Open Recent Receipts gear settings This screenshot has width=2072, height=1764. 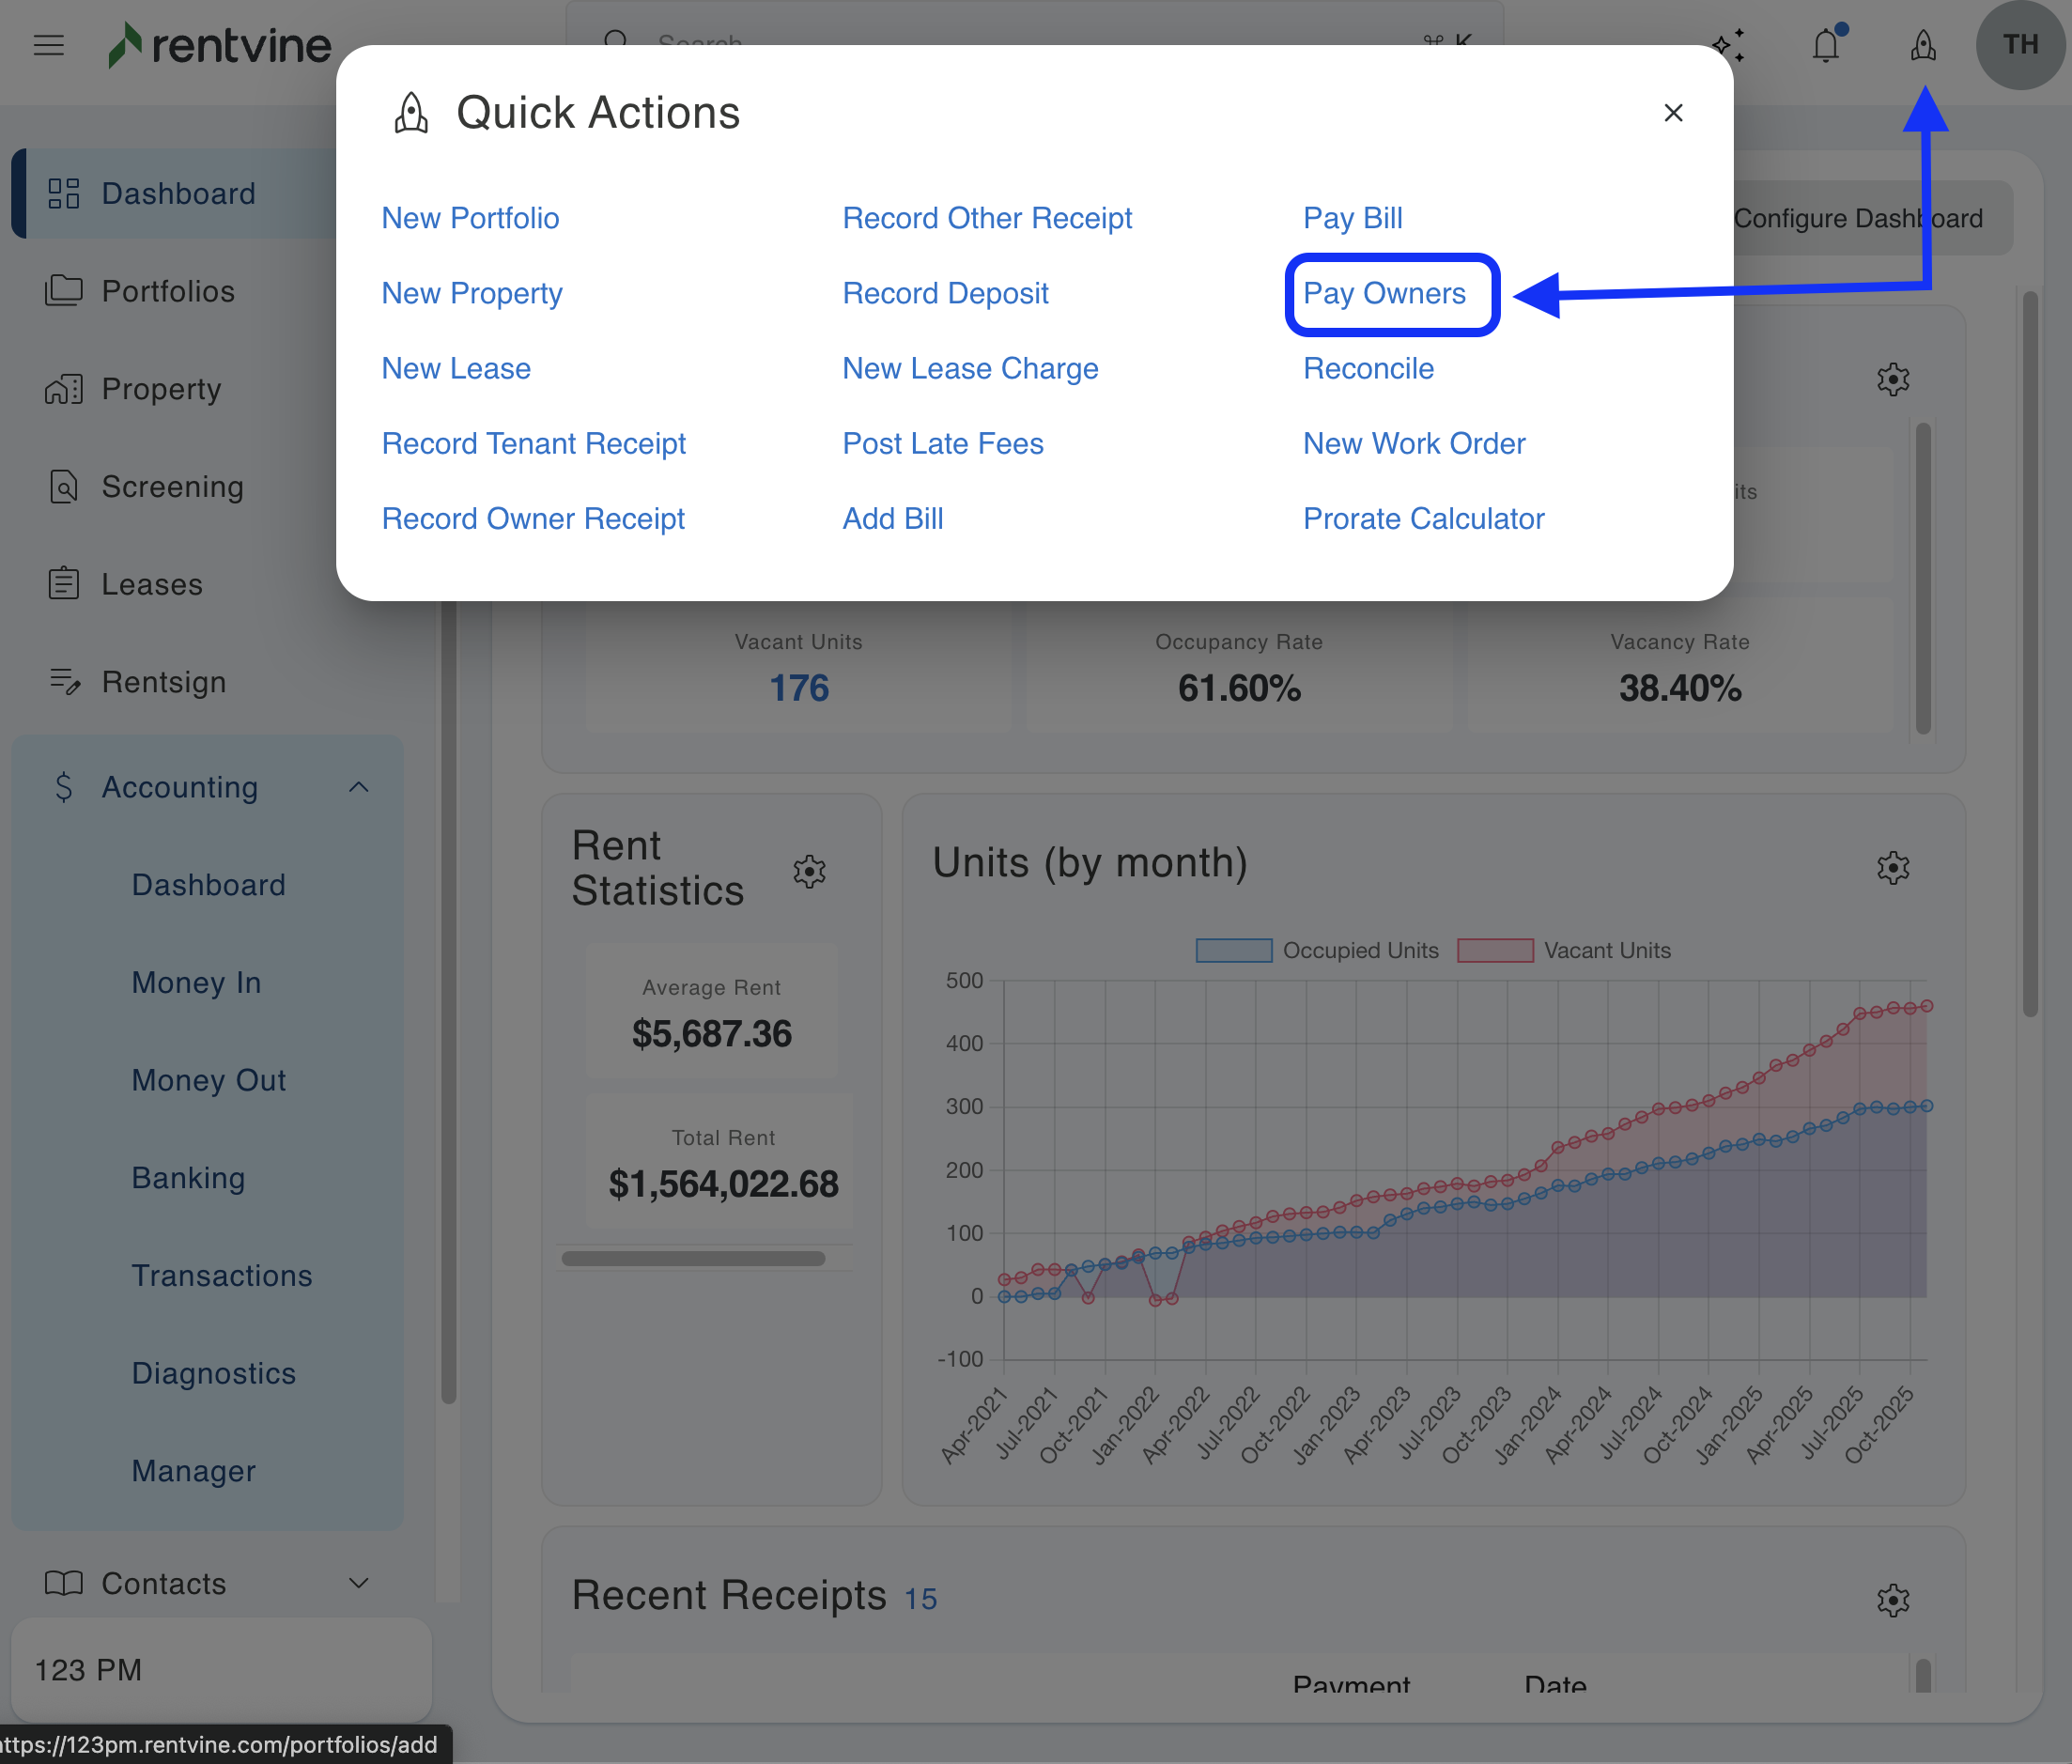click(x=1892, y=1600)
